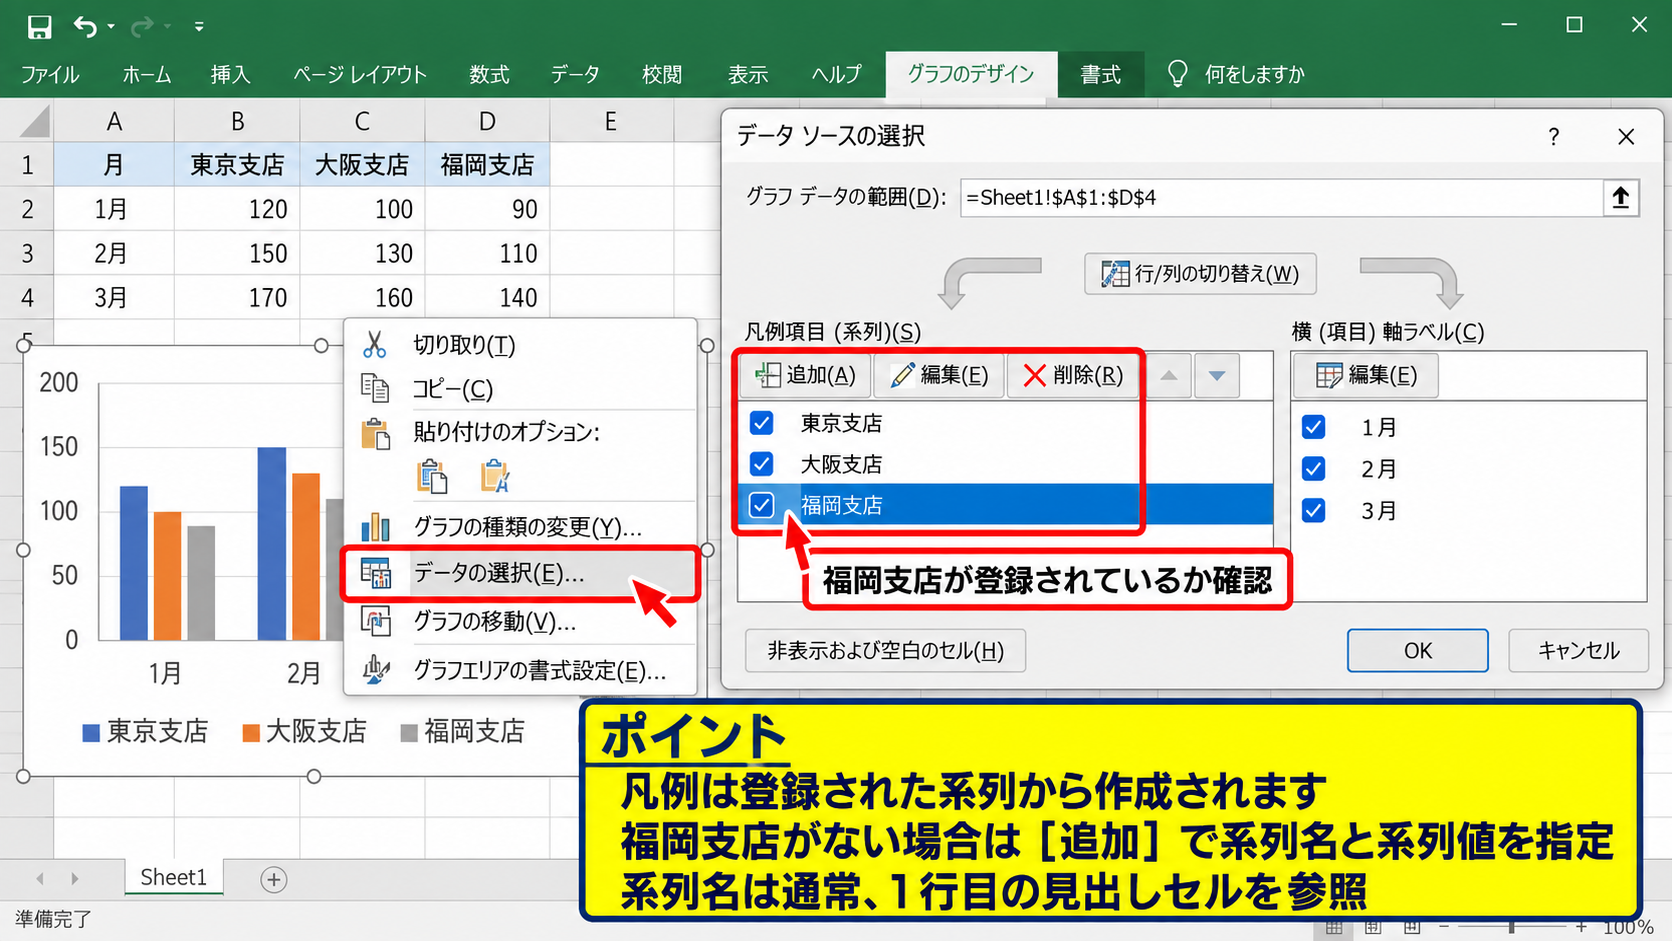Choose データの選択 from the context menu
This screenshot has height=941, width=1672.
click(x=520, y=573)
